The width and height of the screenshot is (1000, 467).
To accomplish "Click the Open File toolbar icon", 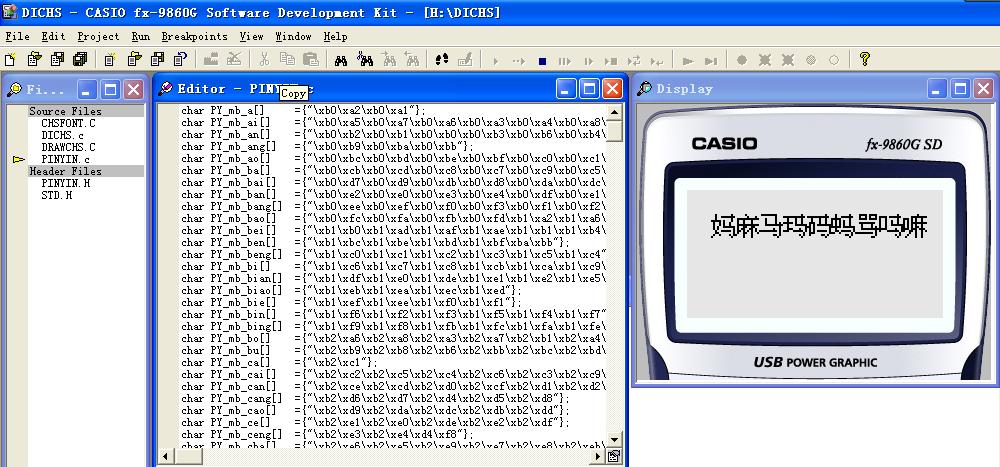I will point(34,60).
